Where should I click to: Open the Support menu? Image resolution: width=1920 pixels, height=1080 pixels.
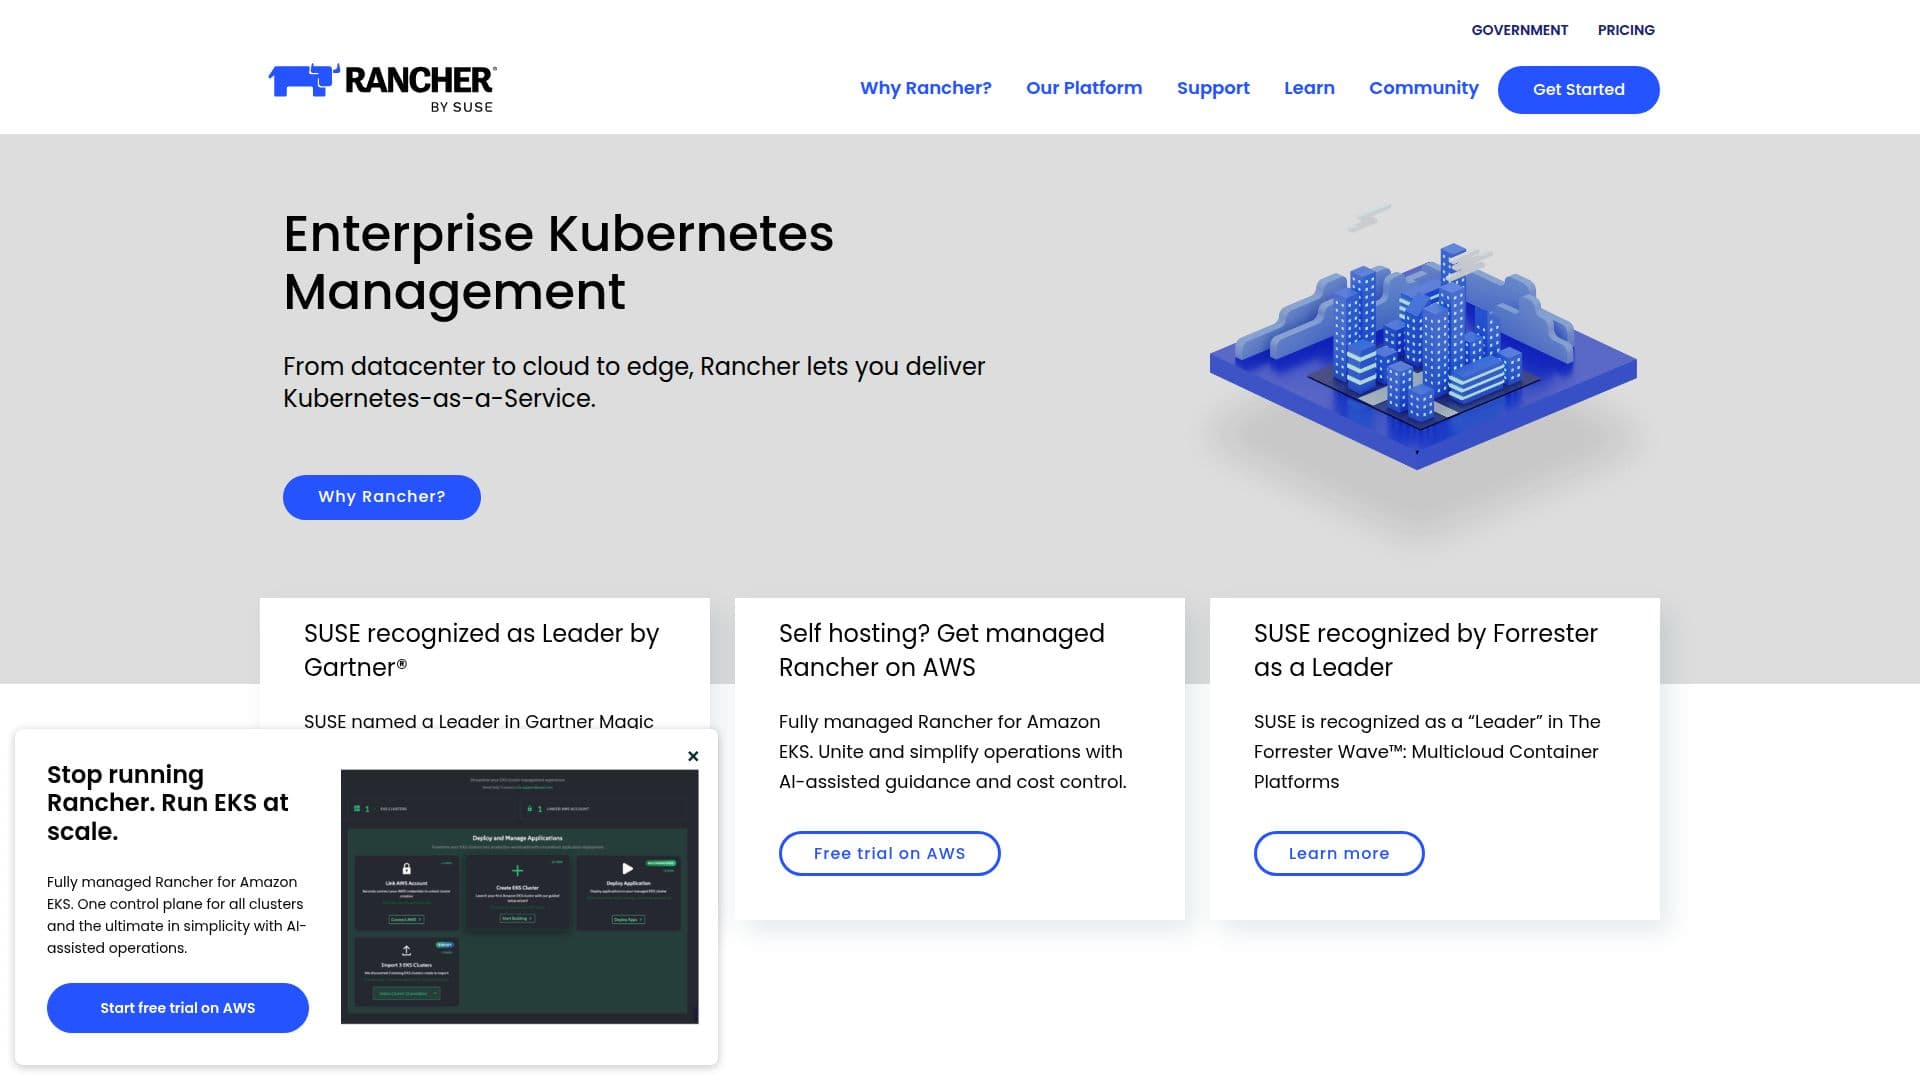[1213, 88]
